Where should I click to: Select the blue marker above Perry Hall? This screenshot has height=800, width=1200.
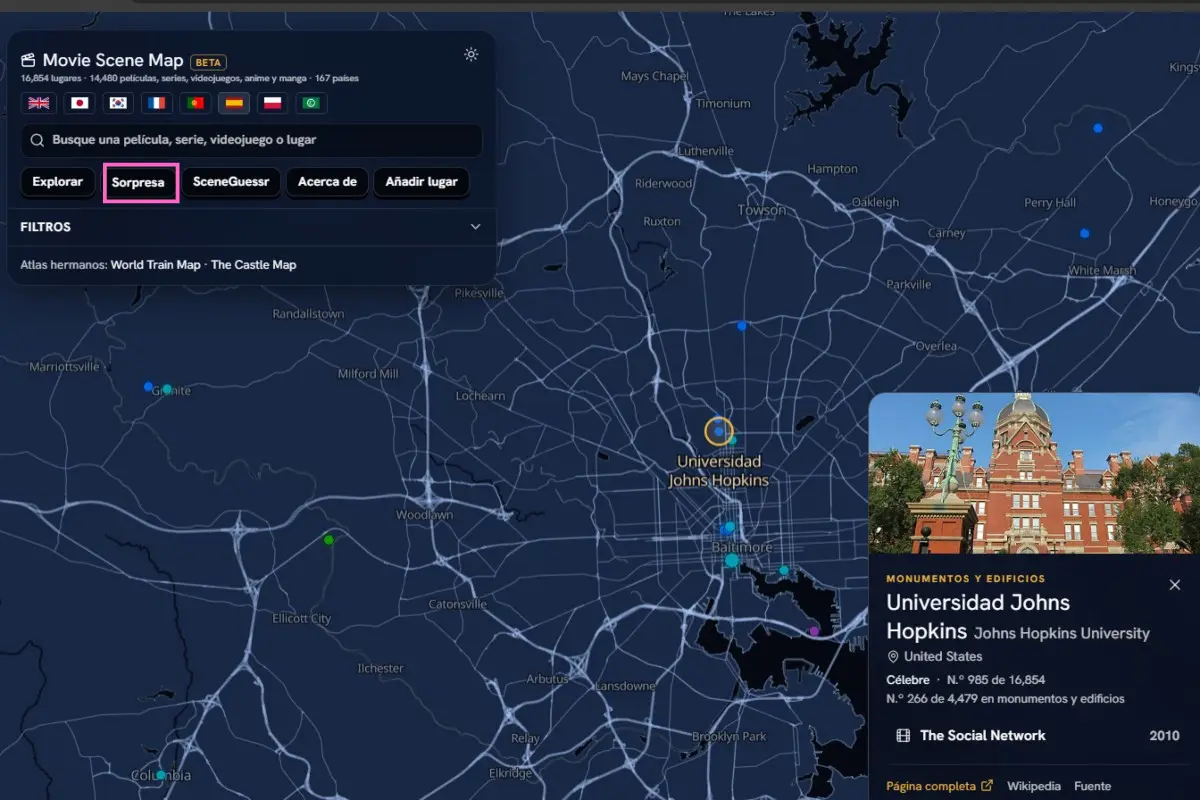[x=1098, y=128]
